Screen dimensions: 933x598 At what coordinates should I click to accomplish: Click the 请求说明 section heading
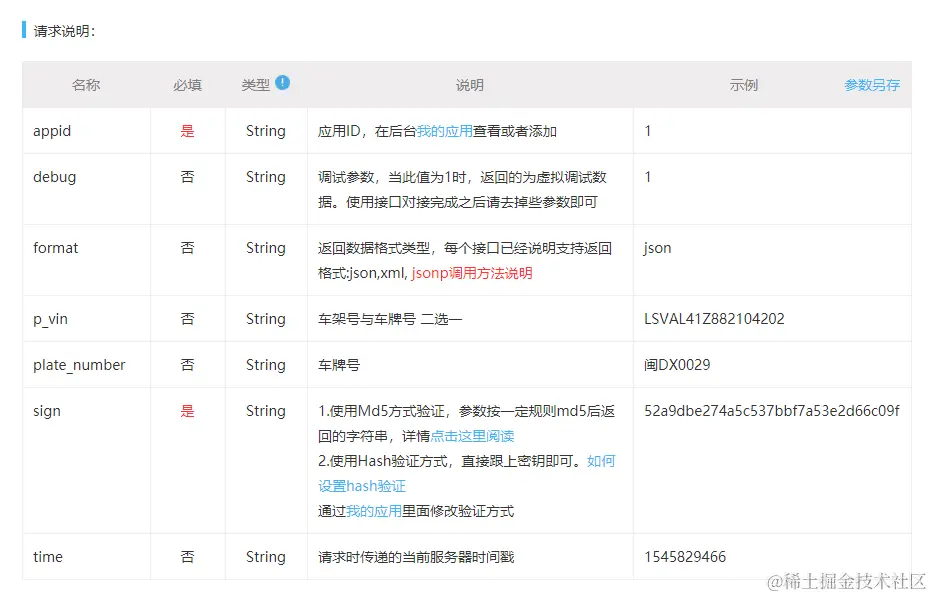[64, 31]
